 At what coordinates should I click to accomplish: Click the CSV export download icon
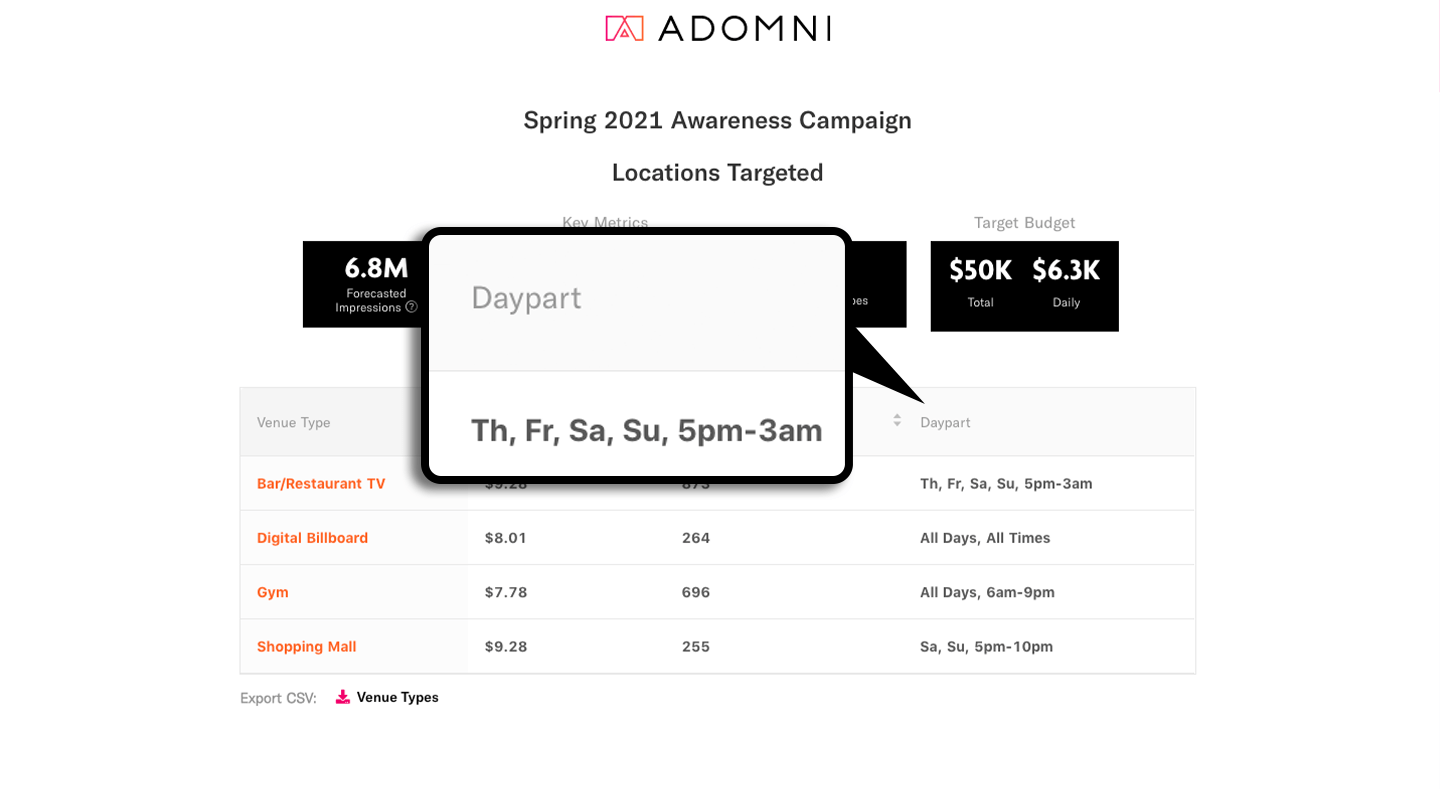(343, 697)
